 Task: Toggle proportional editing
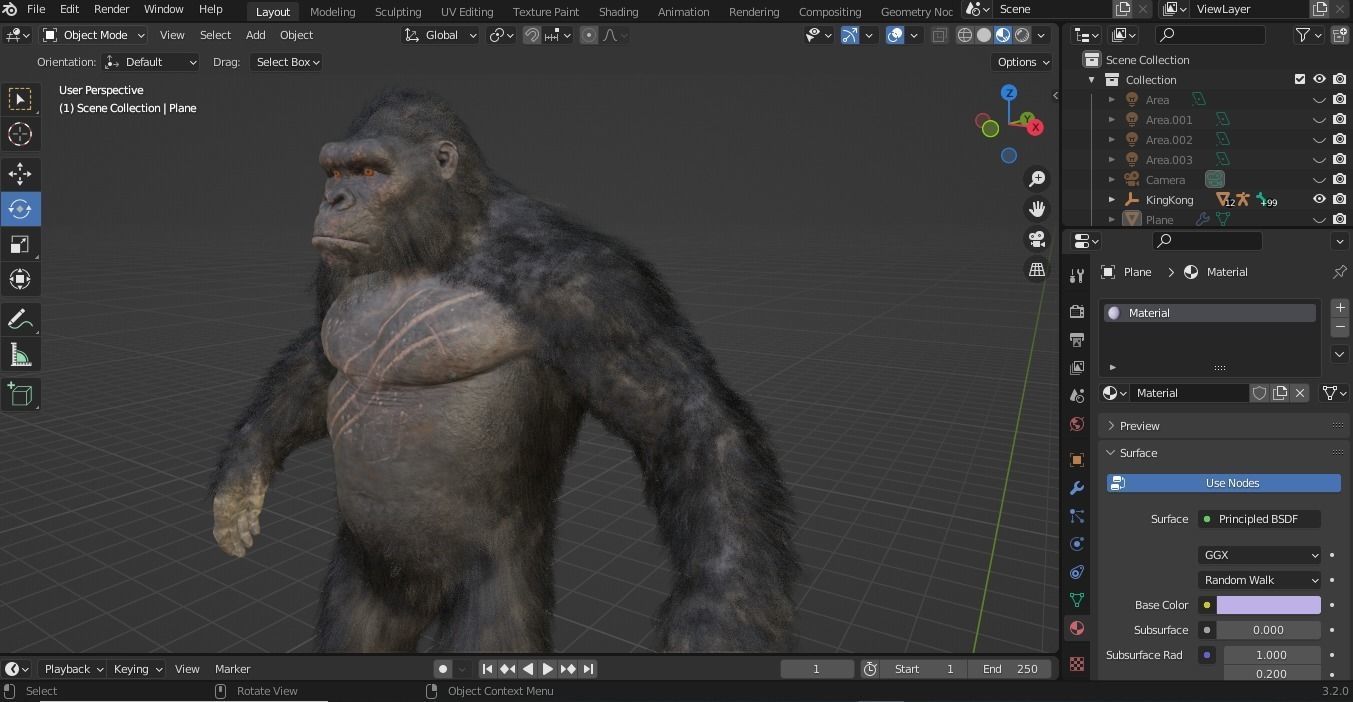[x=589, y=35]
